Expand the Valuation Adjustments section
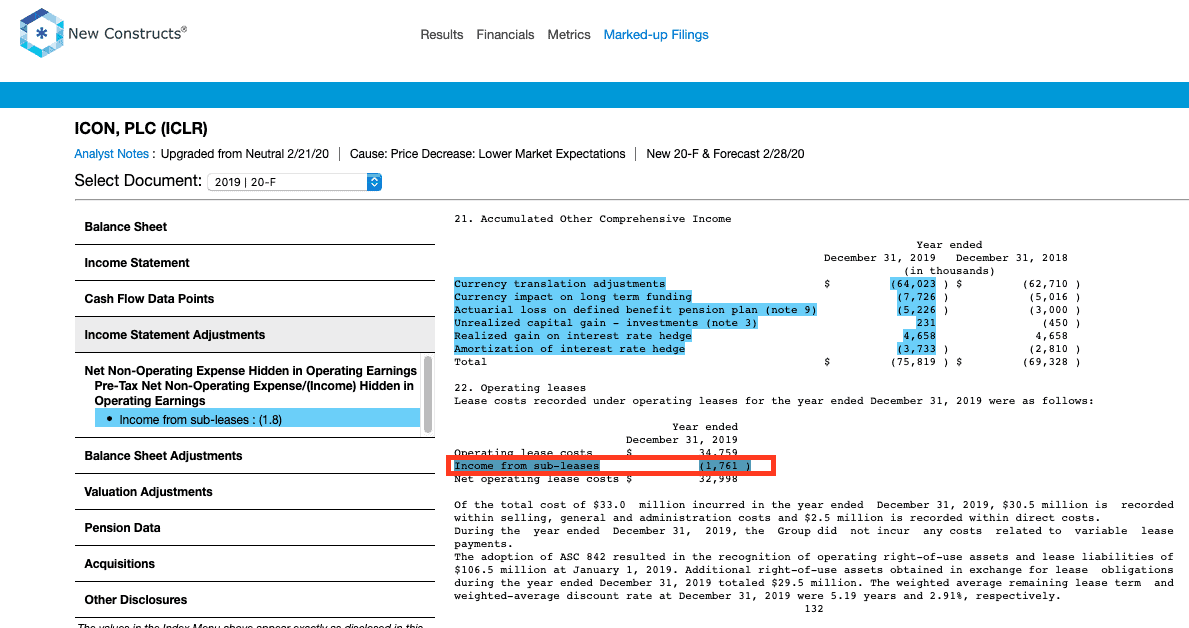 coord(255,491)
